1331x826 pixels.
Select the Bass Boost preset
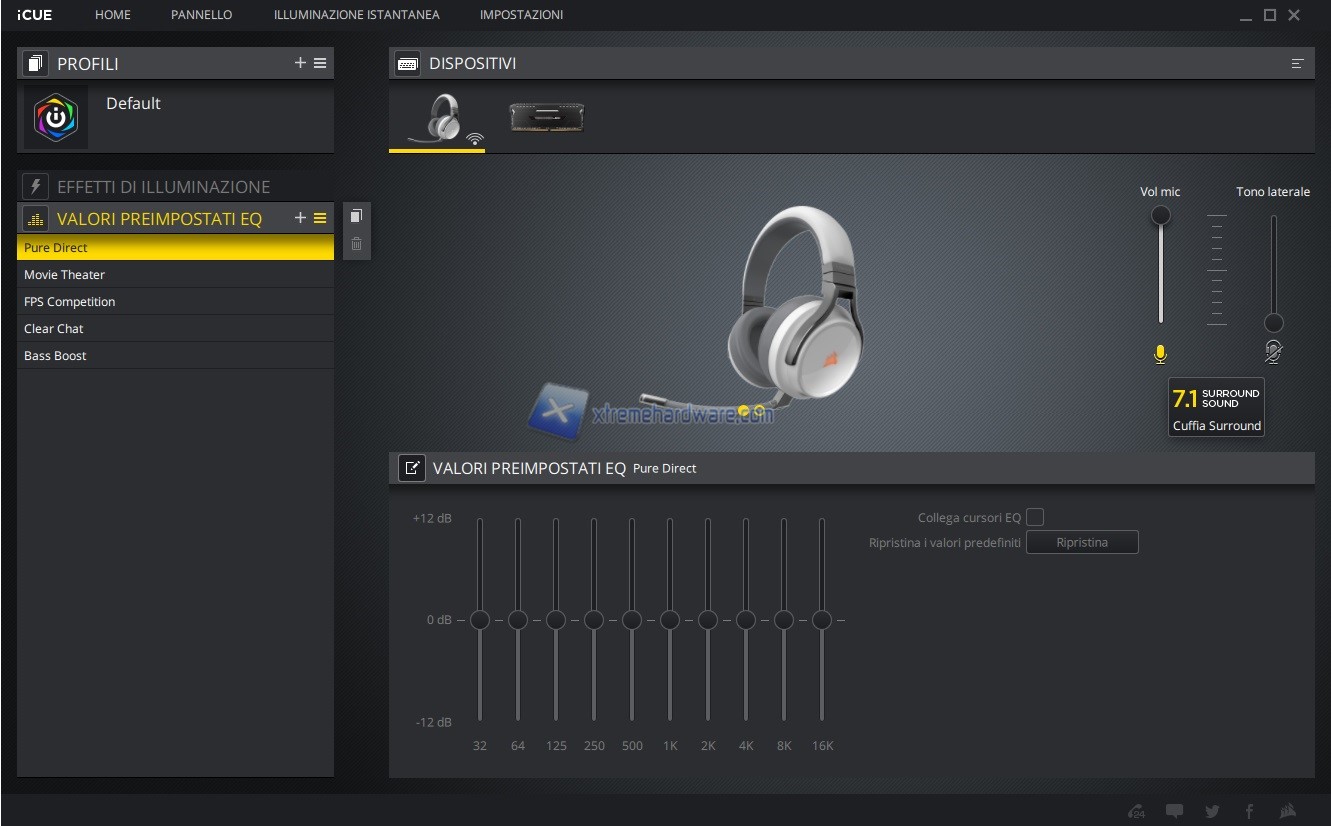click(x=56, y=356)
